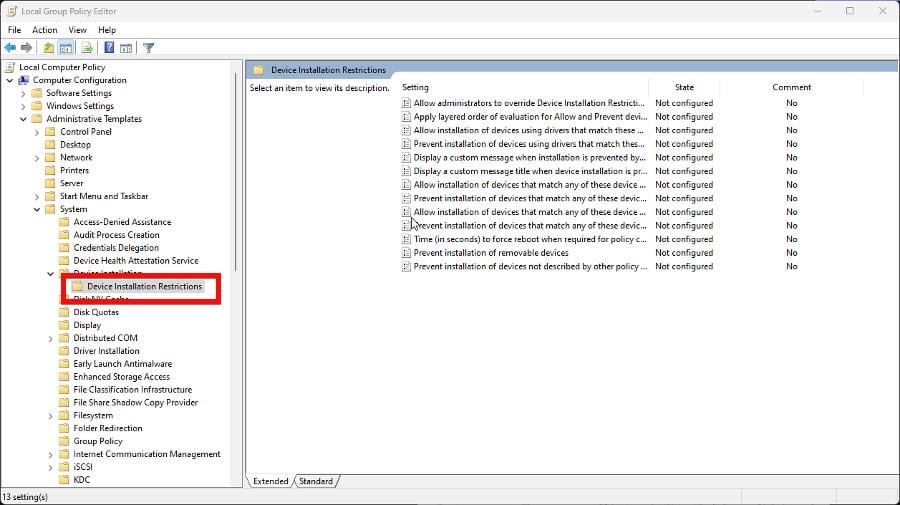
Task: Switch to the Standard tab
Action: [316, 481]
